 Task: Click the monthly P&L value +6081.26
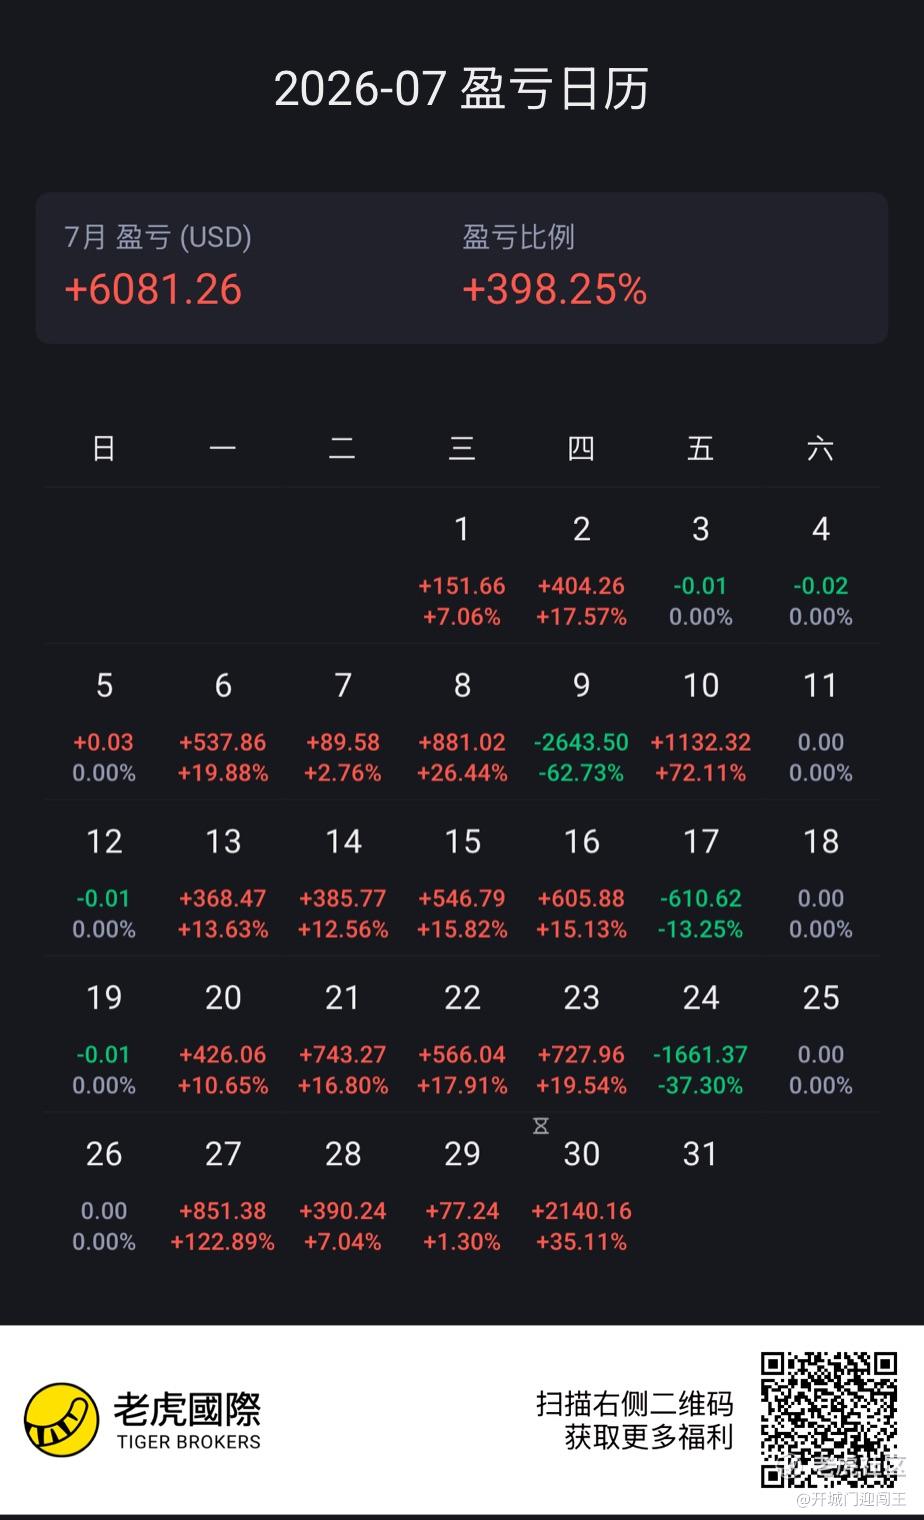click(x=153, y=290)
